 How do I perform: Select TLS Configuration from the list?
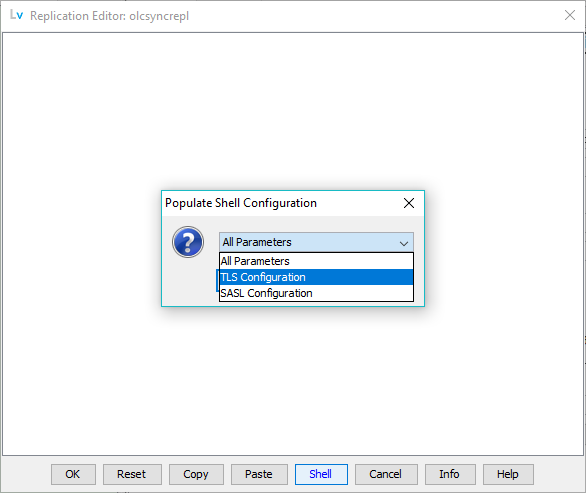click(316, 277)
